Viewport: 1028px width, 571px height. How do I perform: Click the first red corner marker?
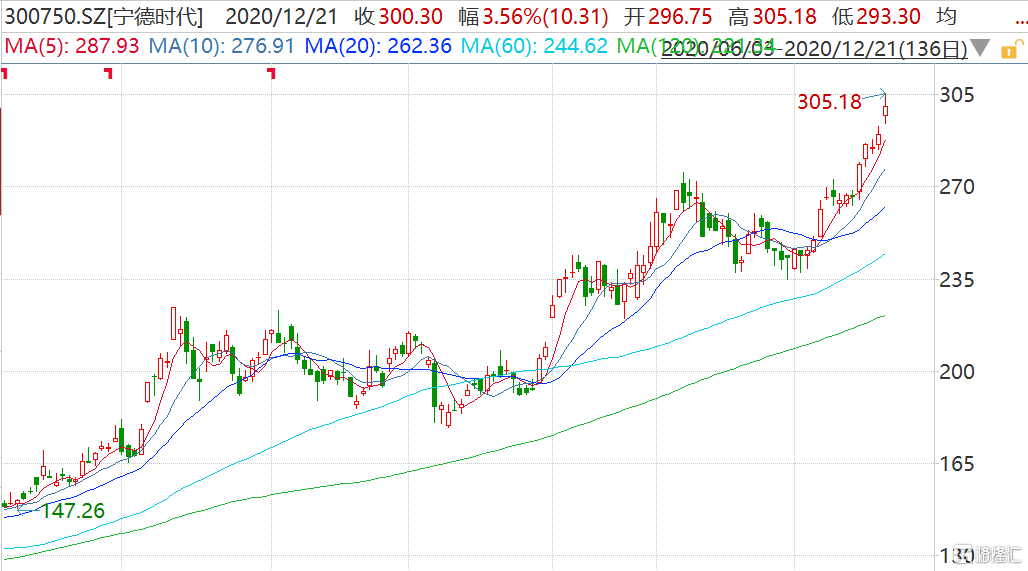pos(5,72)
